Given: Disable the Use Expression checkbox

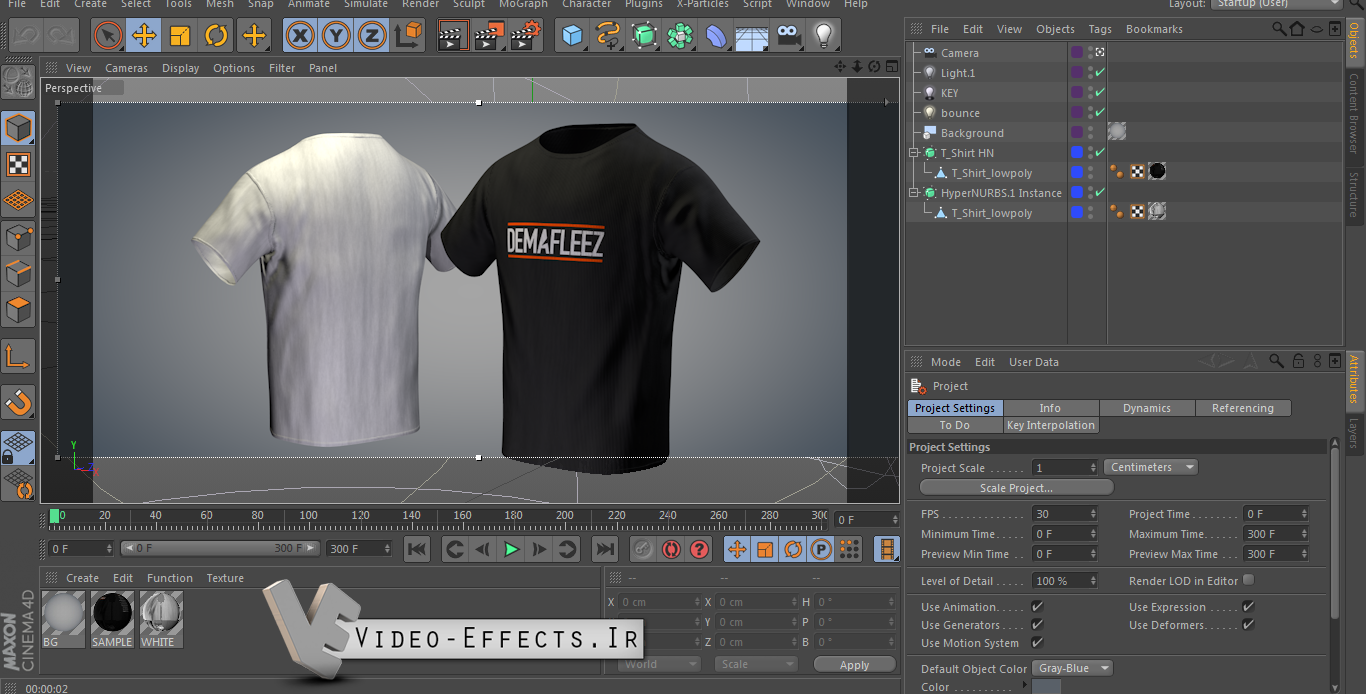Looking at the screenshot, I should click(x=1248, y=607).
